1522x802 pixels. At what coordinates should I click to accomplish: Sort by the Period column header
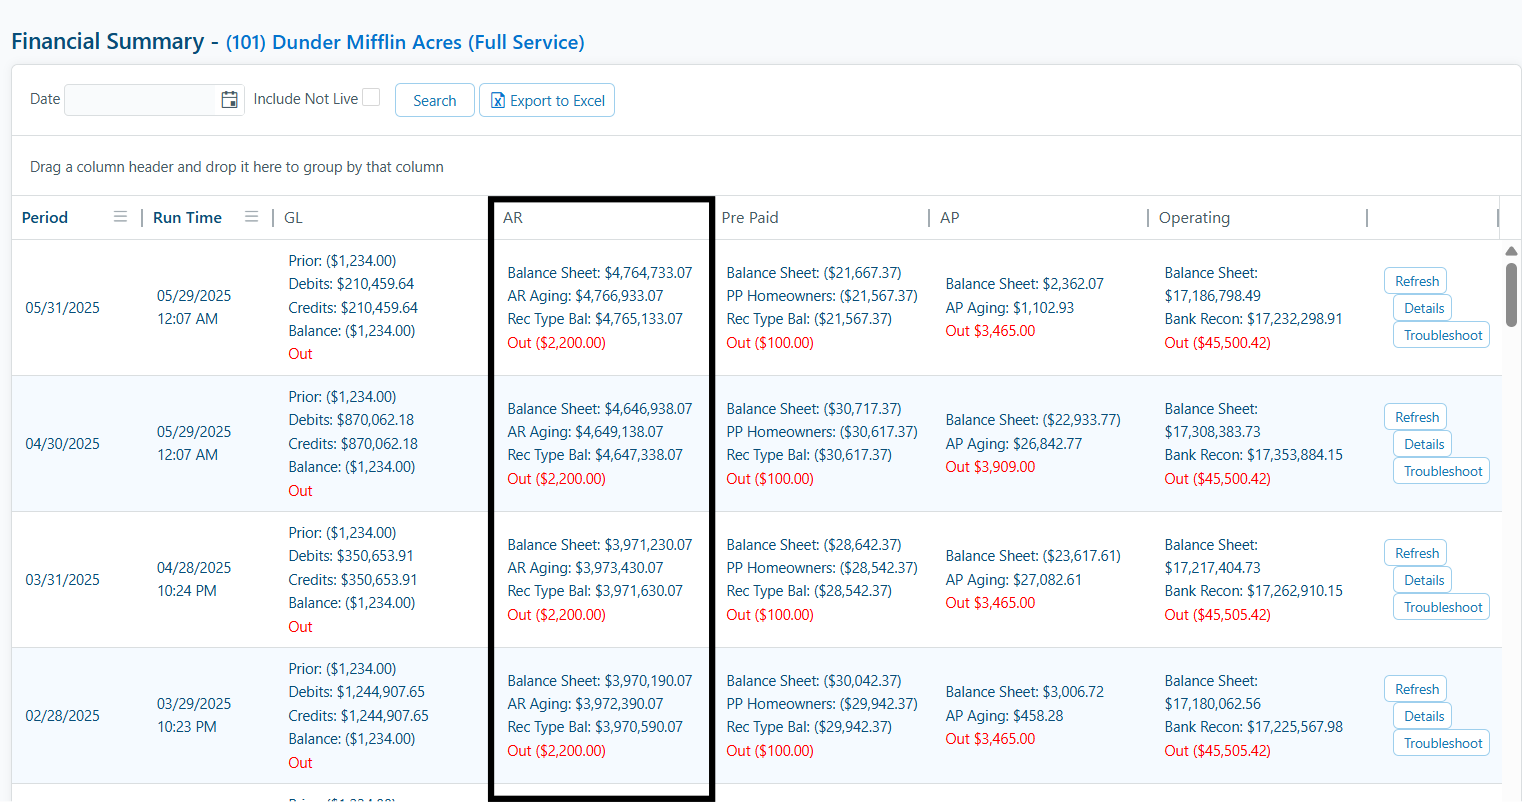click(x=45, y=218)
